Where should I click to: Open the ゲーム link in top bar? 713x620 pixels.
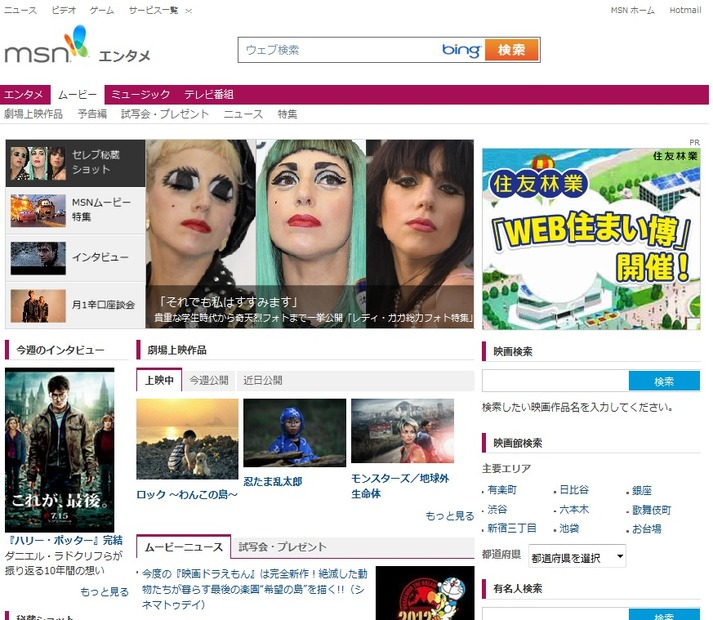[x=102, y=10]
